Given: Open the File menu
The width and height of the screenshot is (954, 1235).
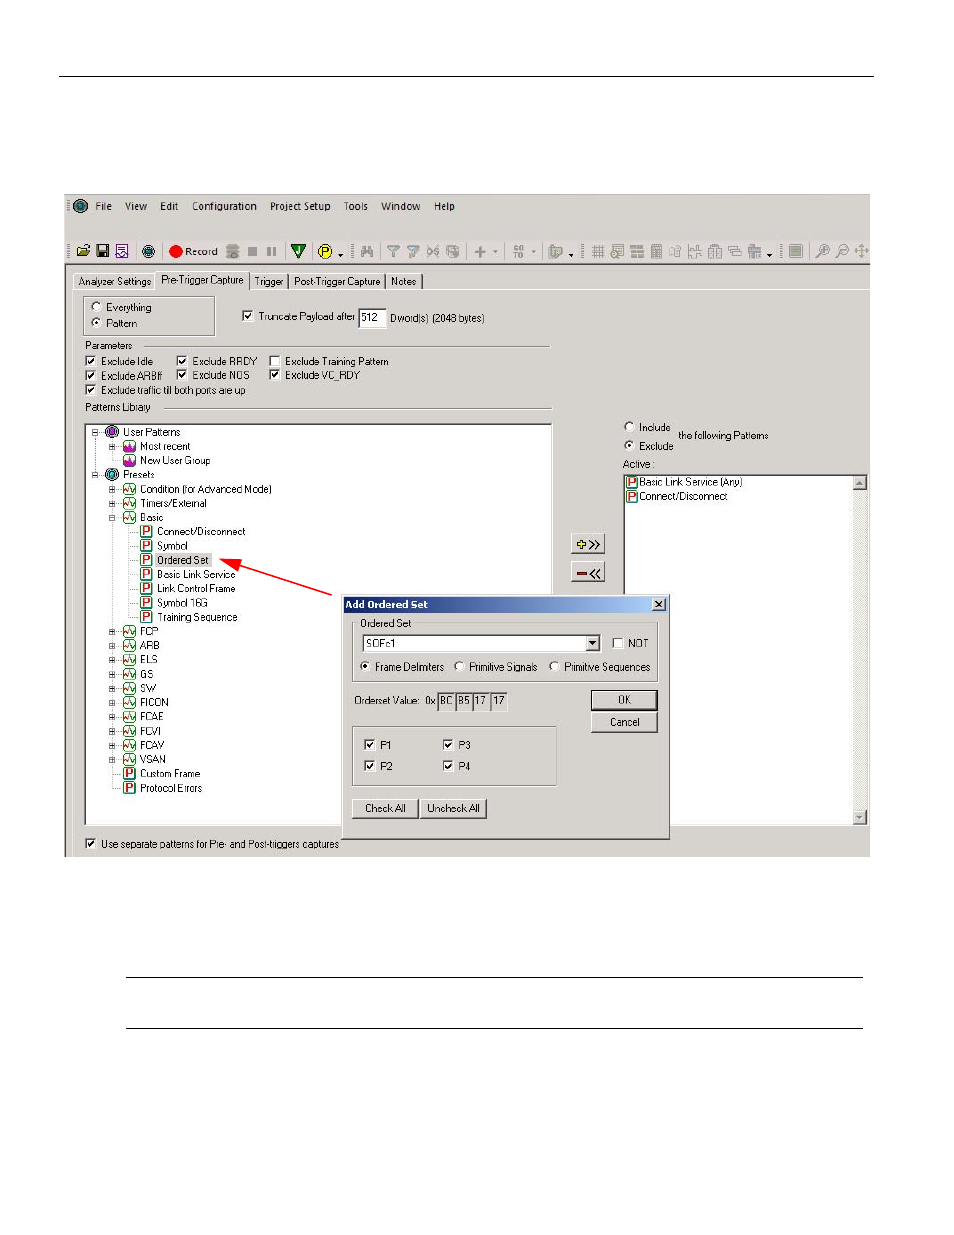Looking at the screenshot, I should click(104, 206).
